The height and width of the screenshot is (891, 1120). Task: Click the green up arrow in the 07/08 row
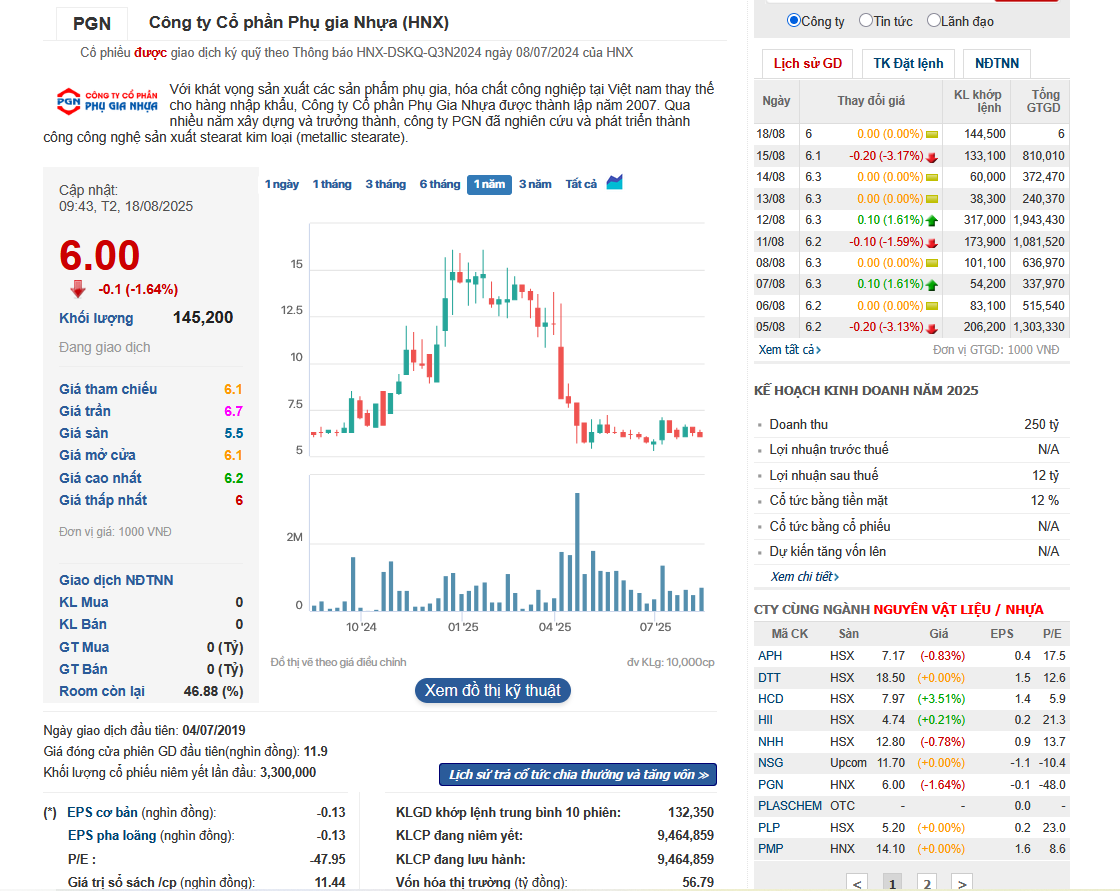coord(931,284)
